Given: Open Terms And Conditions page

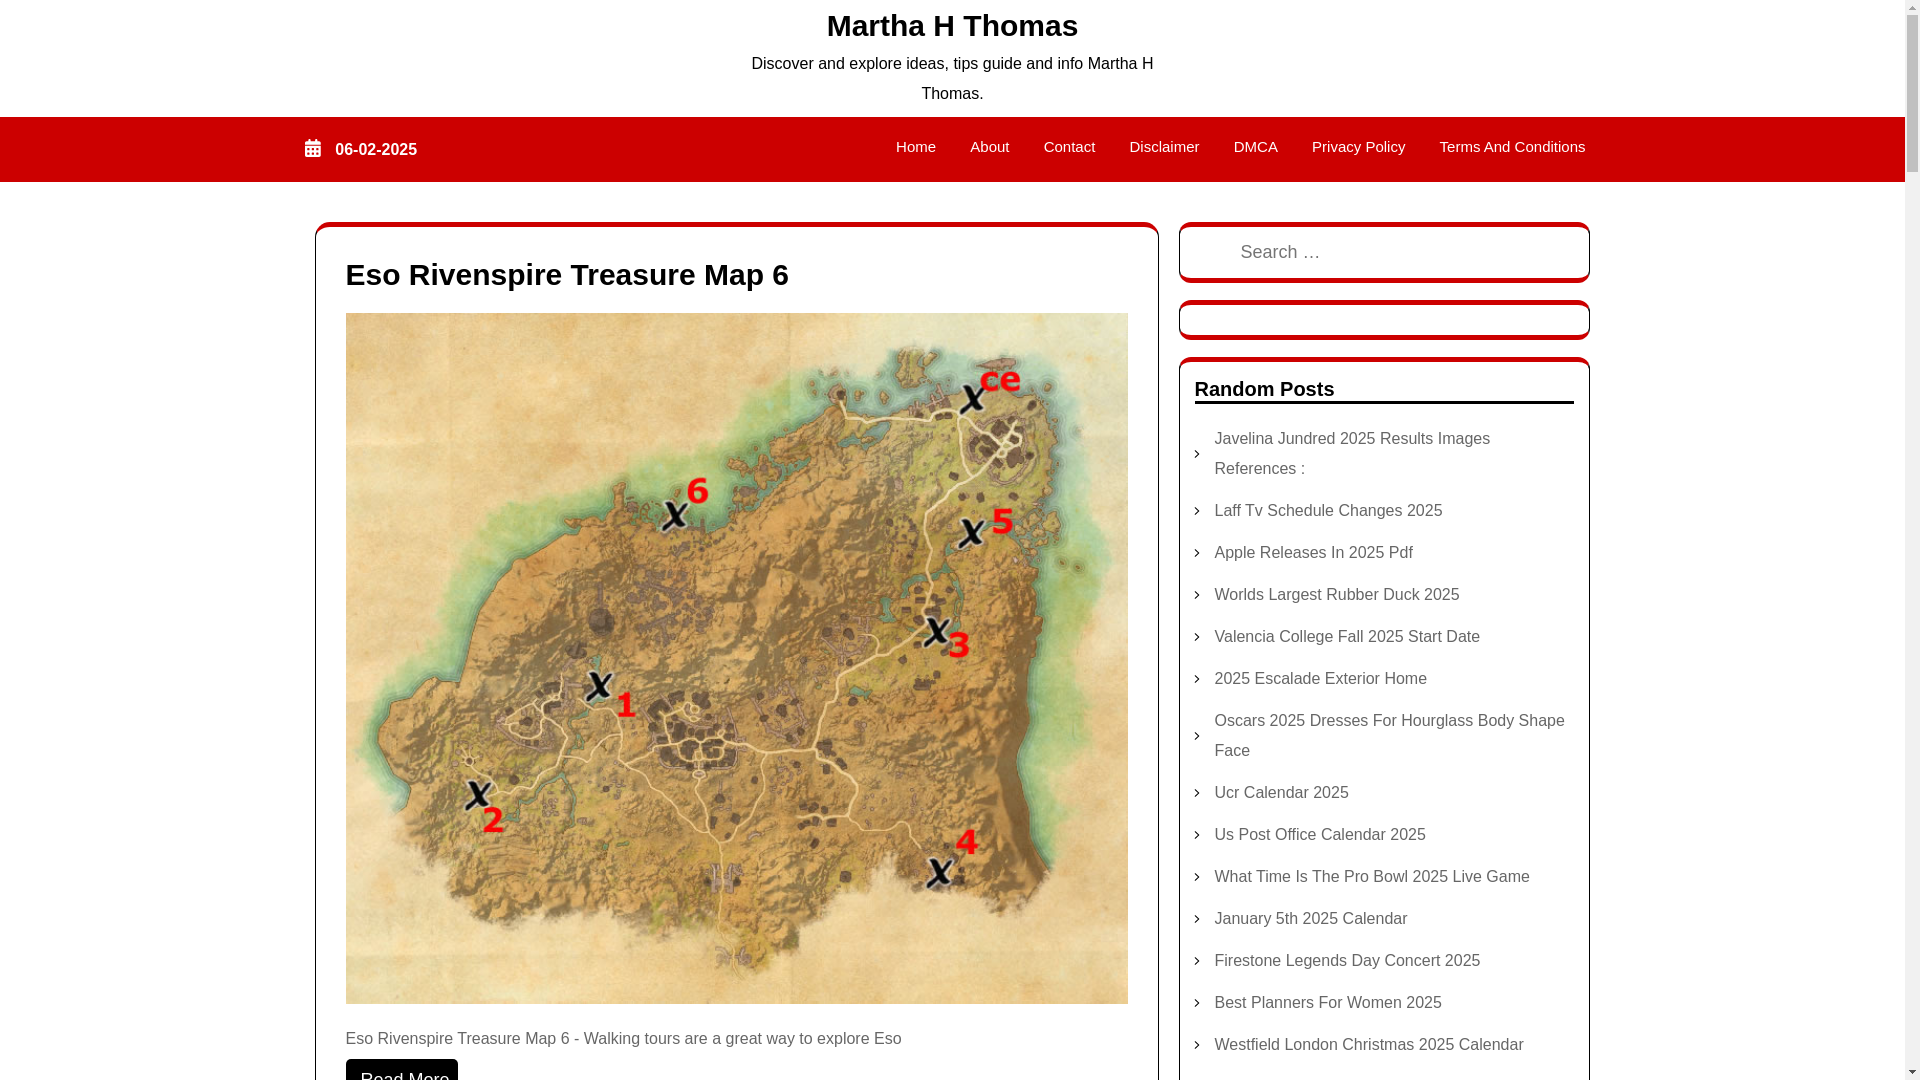Looking at the screenshot, I should (1512, 147).
